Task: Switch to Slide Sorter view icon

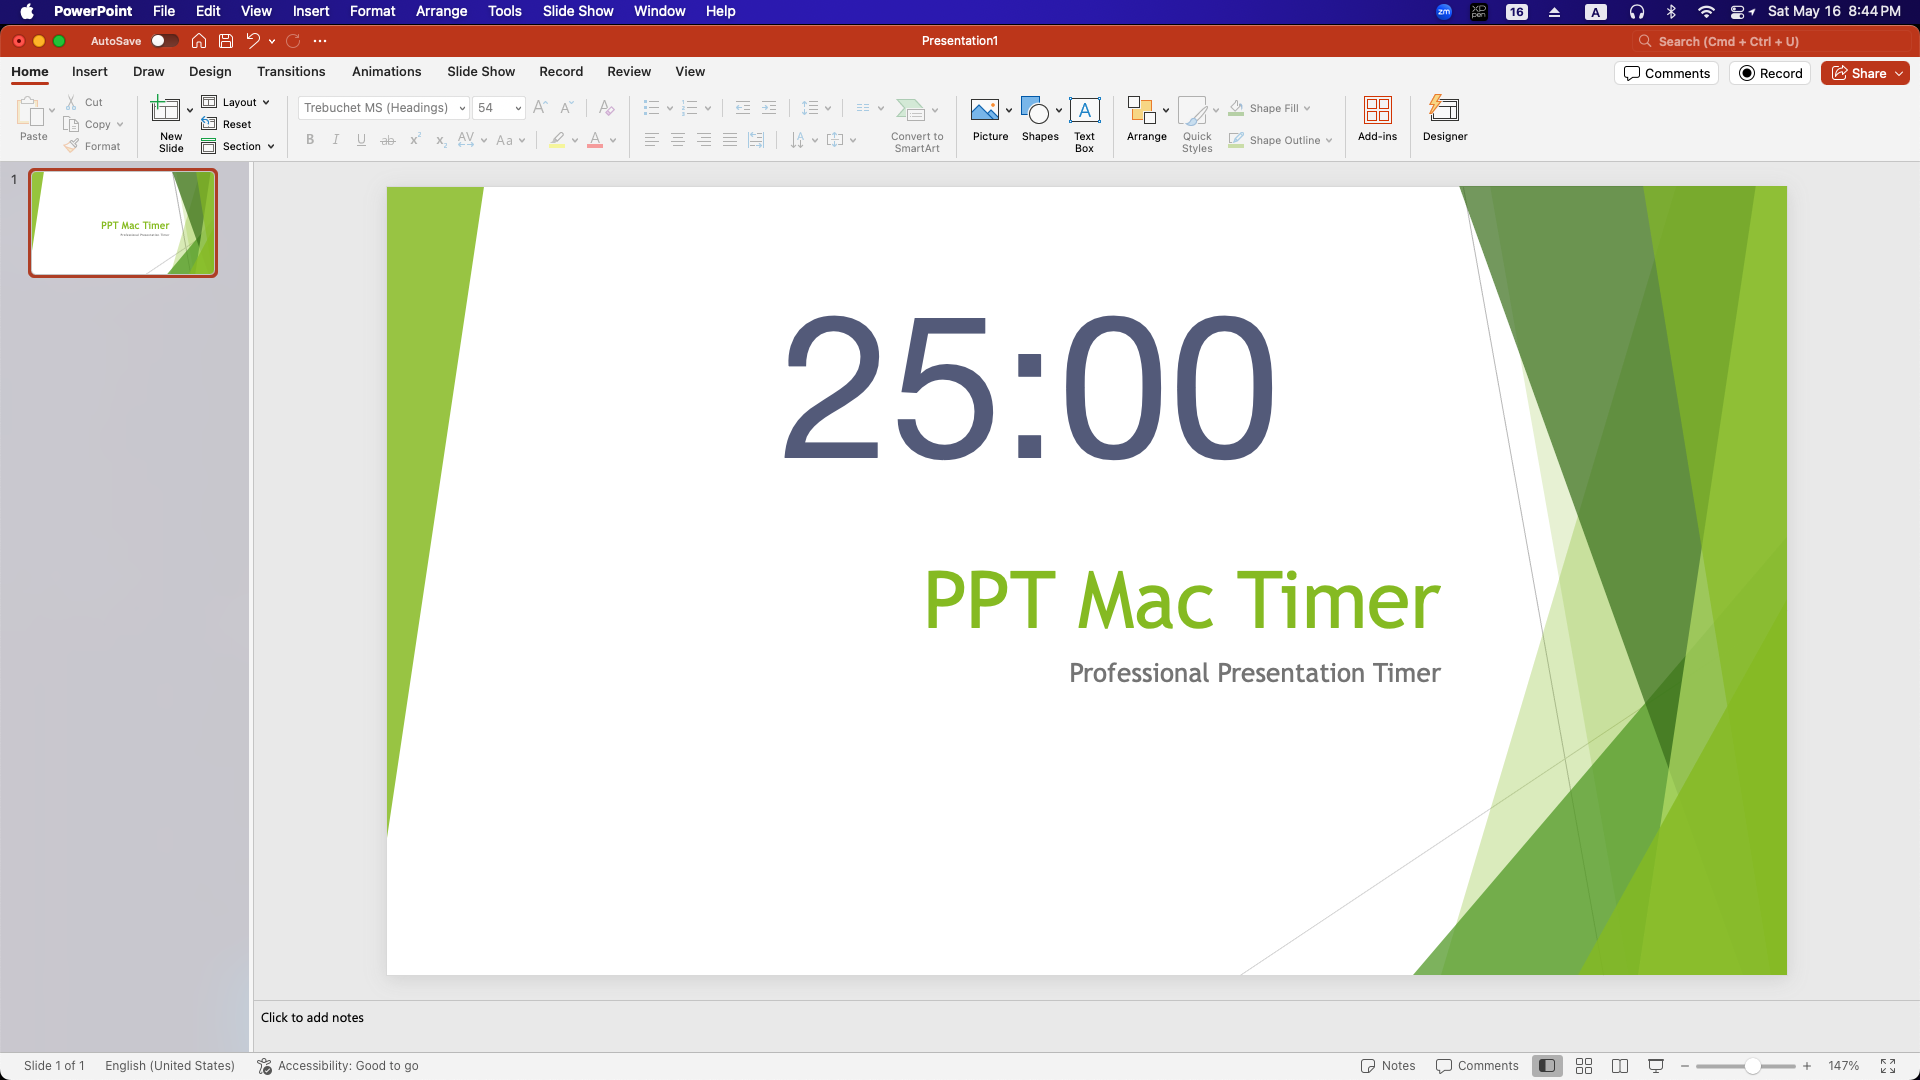Action: [1584, 1066]
